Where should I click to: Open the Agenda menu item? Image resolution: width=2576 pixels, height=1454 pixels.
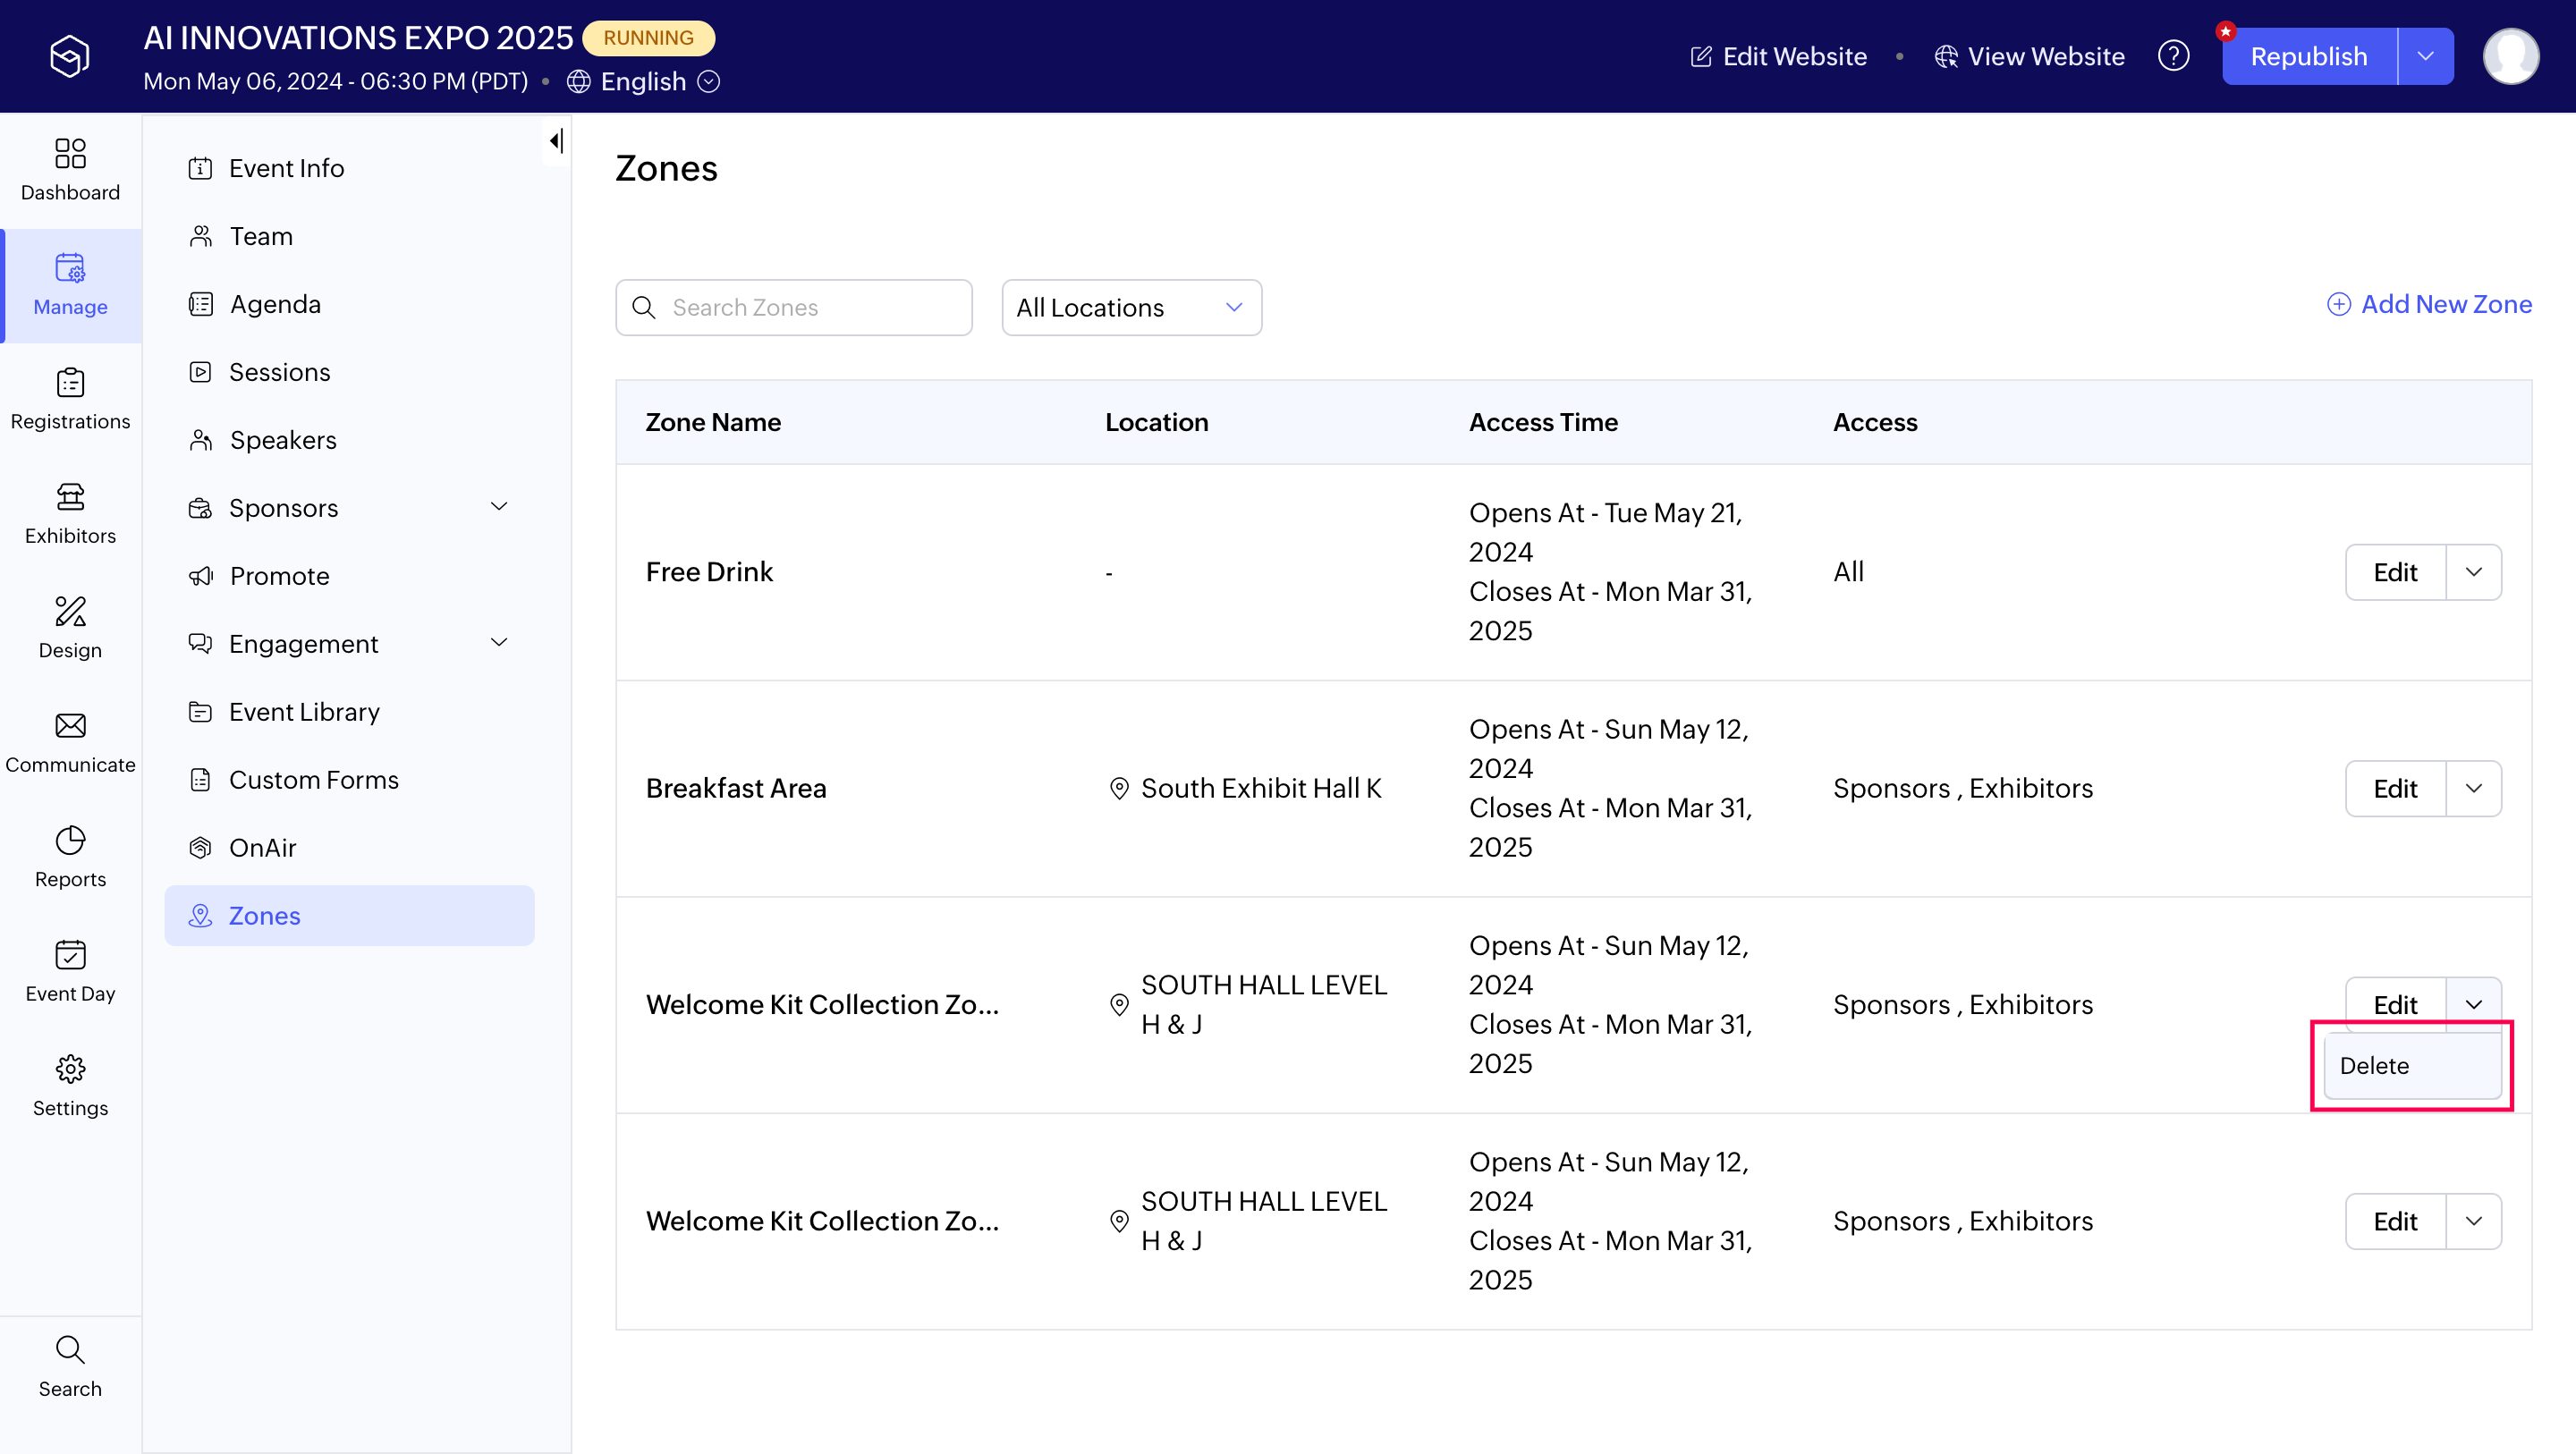(x=275, y=304)
